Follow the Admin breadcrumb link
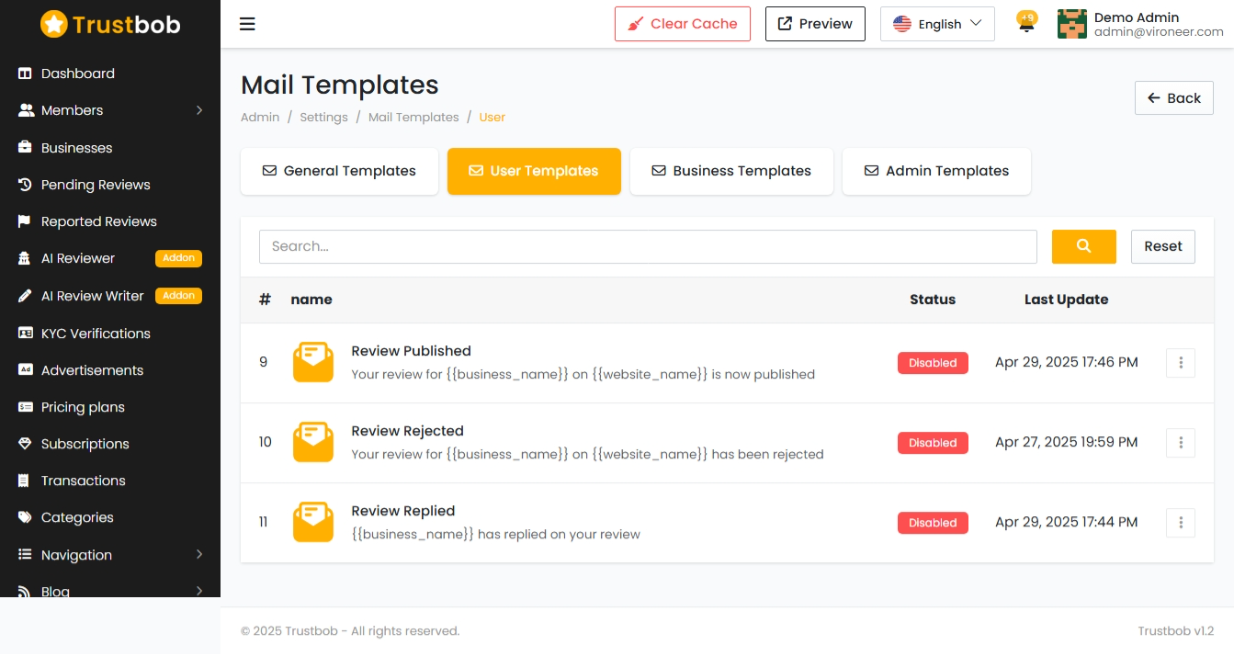The width and height of the screenshot is (1234, 654). point(260,117)
